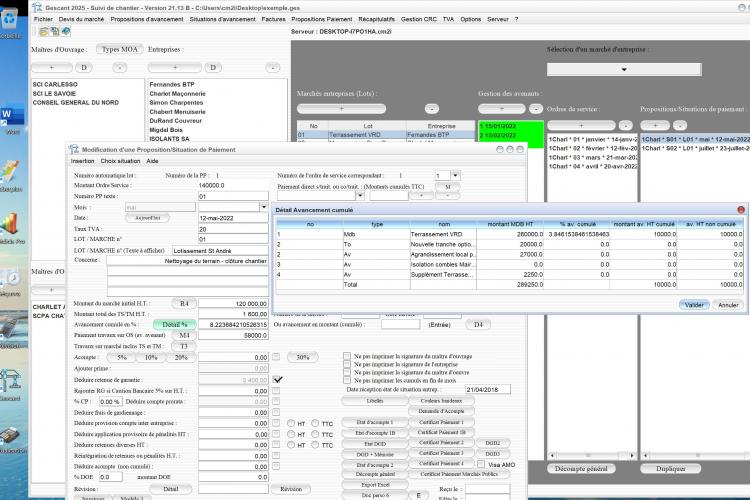Viewport: 750px width, 500px height.
Task: Click the + button under Maîtres d'Ouvrage
Action: [x=52, y=67]
